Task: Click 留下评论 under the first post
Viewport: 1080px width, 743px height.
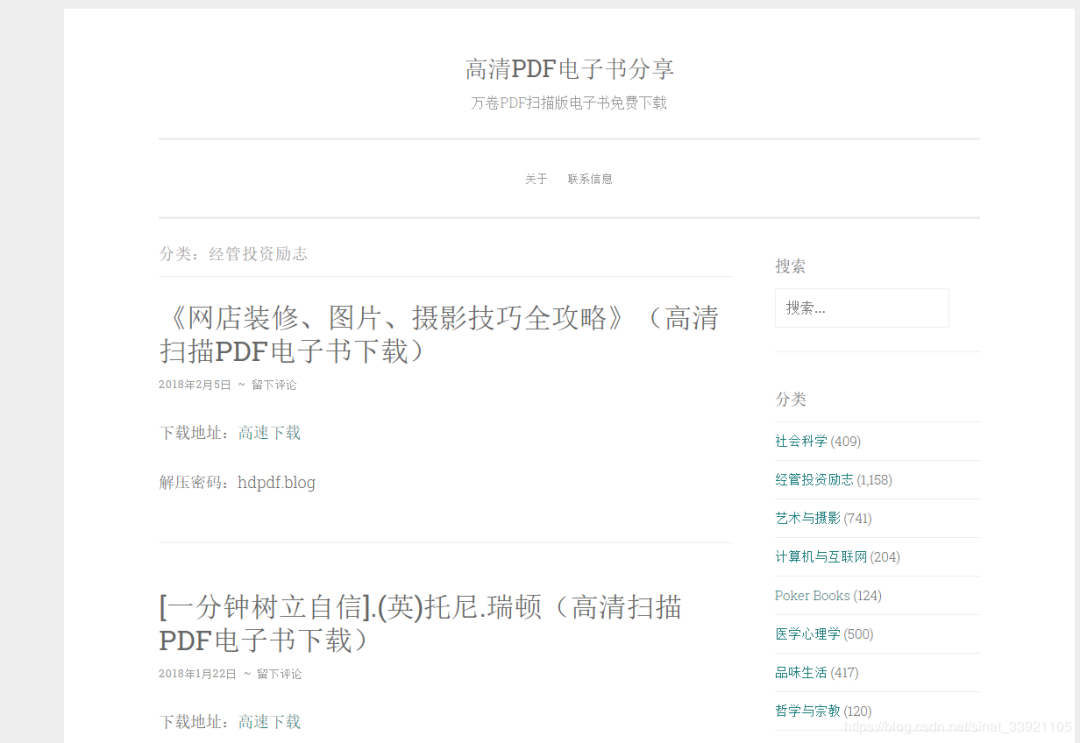Action: [273, 385]
